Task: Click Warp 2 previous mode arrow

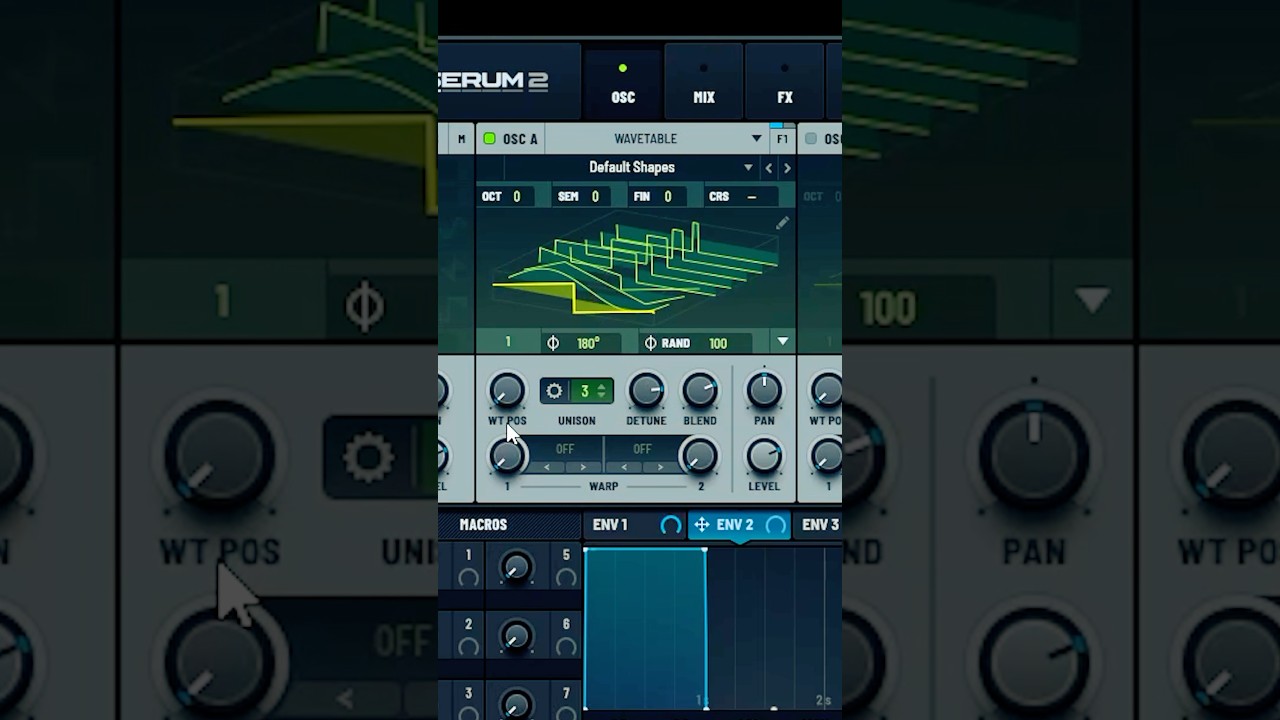Action: [625, 467]
